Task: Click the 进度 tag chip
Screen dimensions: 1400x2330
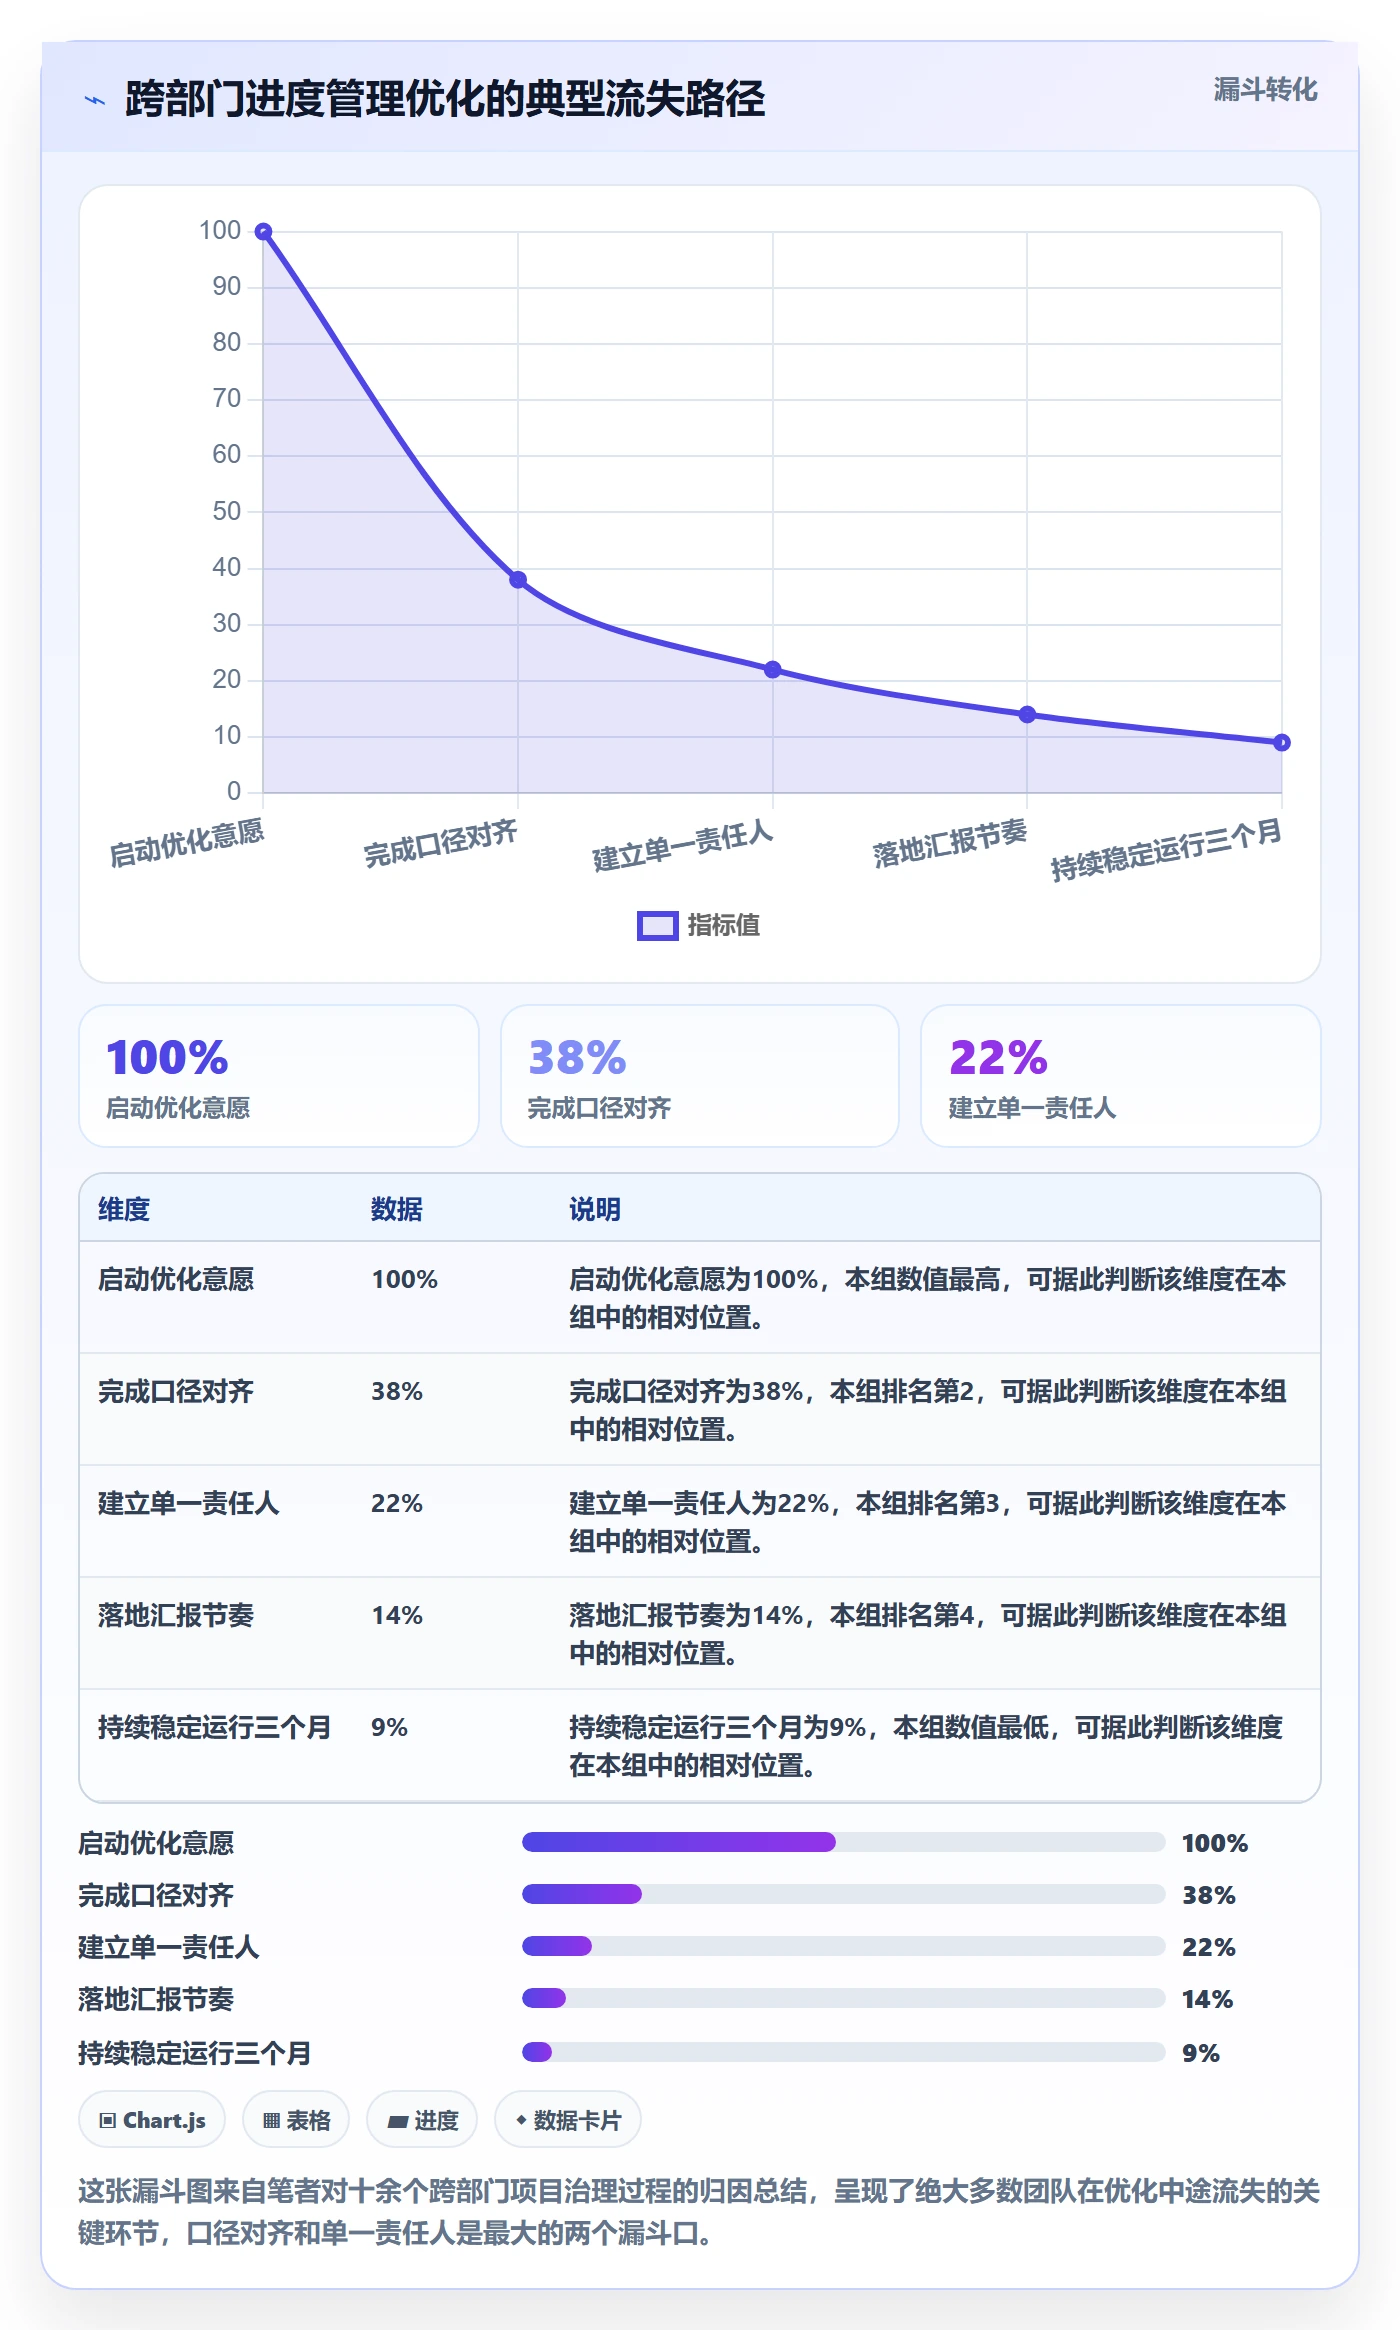Action: tap(422, 2119)
